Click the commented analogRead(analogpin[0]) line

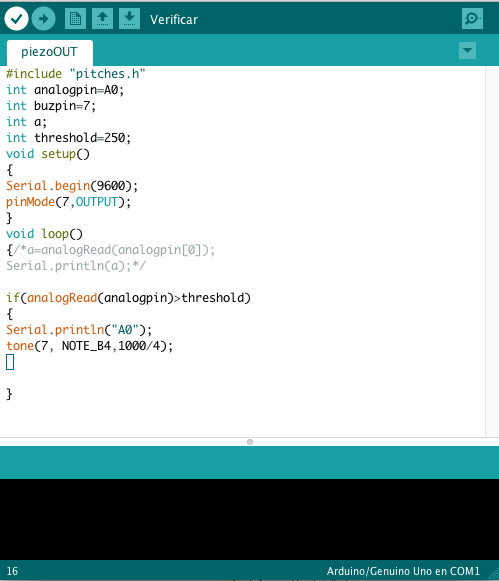pyautogui.click(x=110, y=250)
